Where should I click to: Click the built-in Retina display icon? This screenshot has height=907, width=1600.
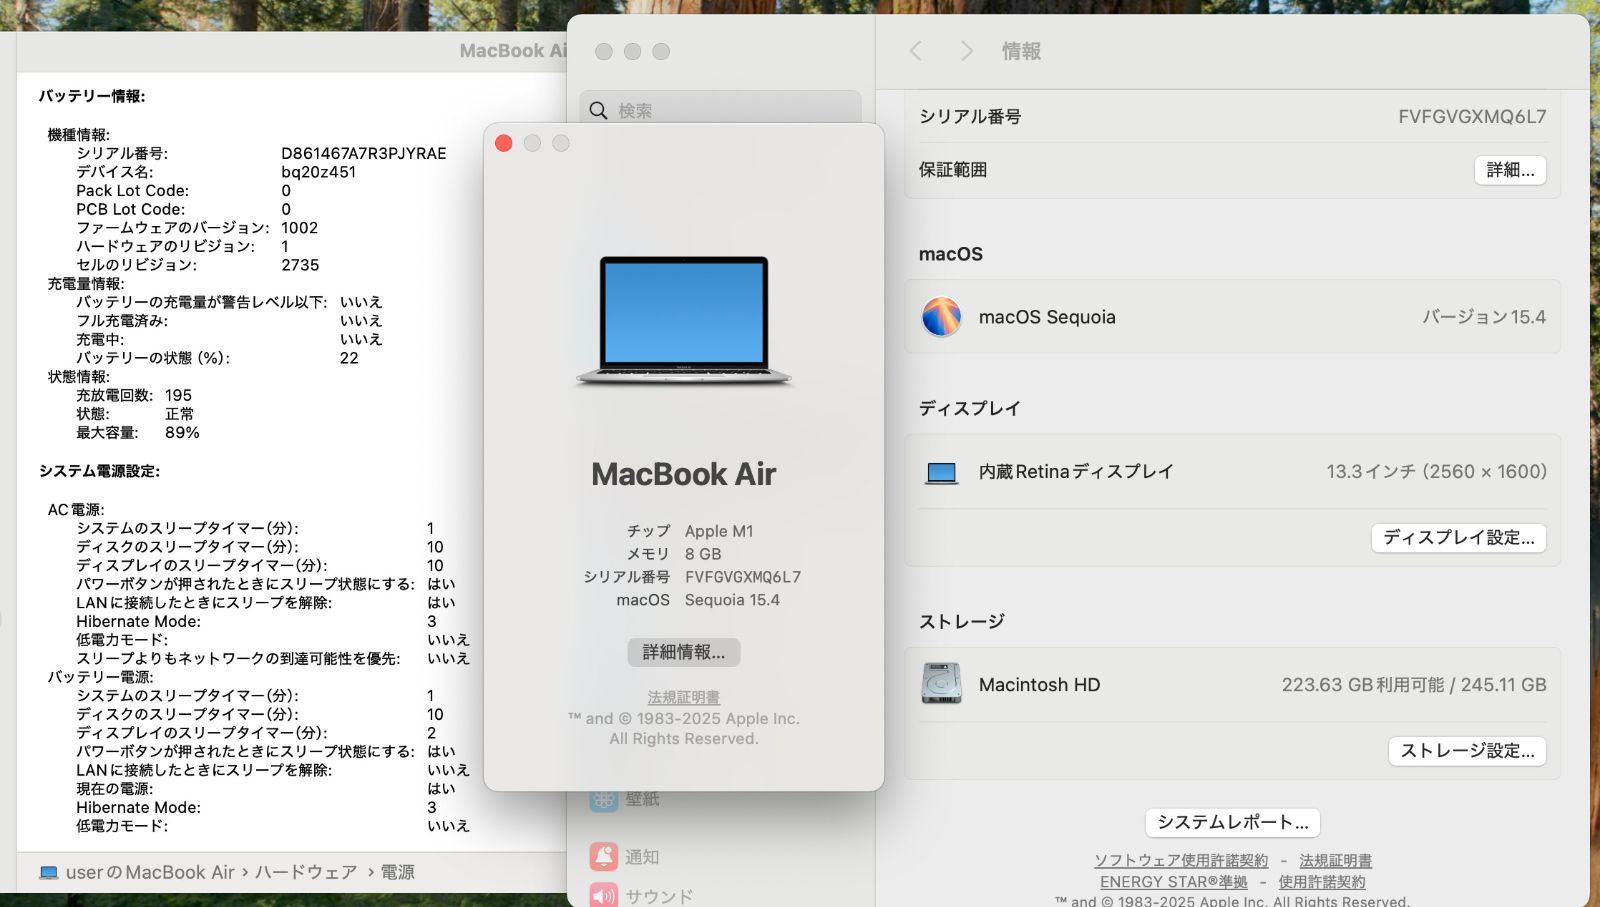point(941,472)
